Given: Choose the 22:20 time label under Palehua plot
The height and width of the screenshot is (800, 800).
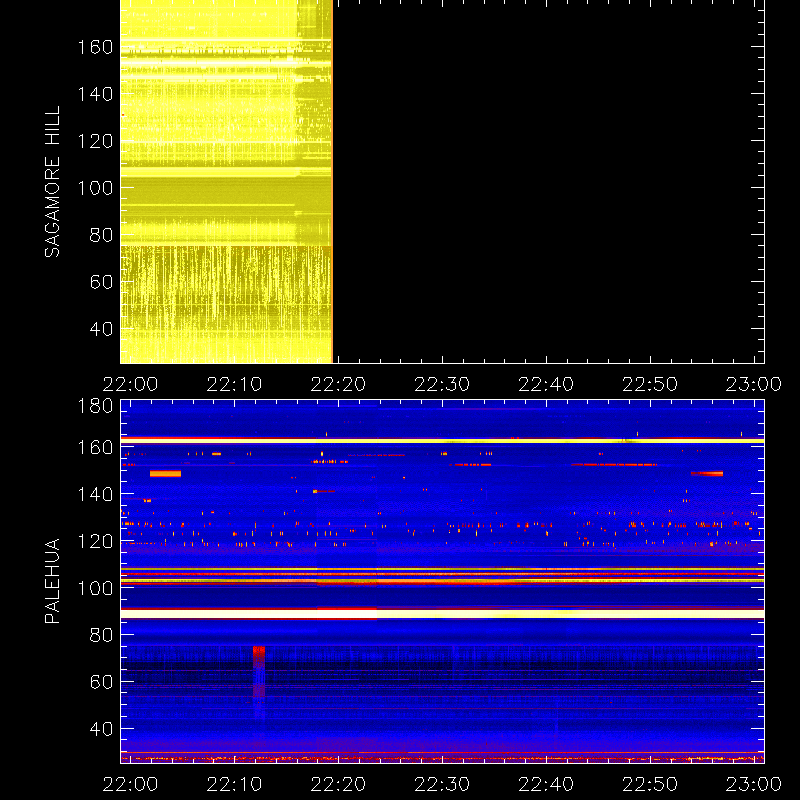Looking at the screenshot, I should point(338,784).
